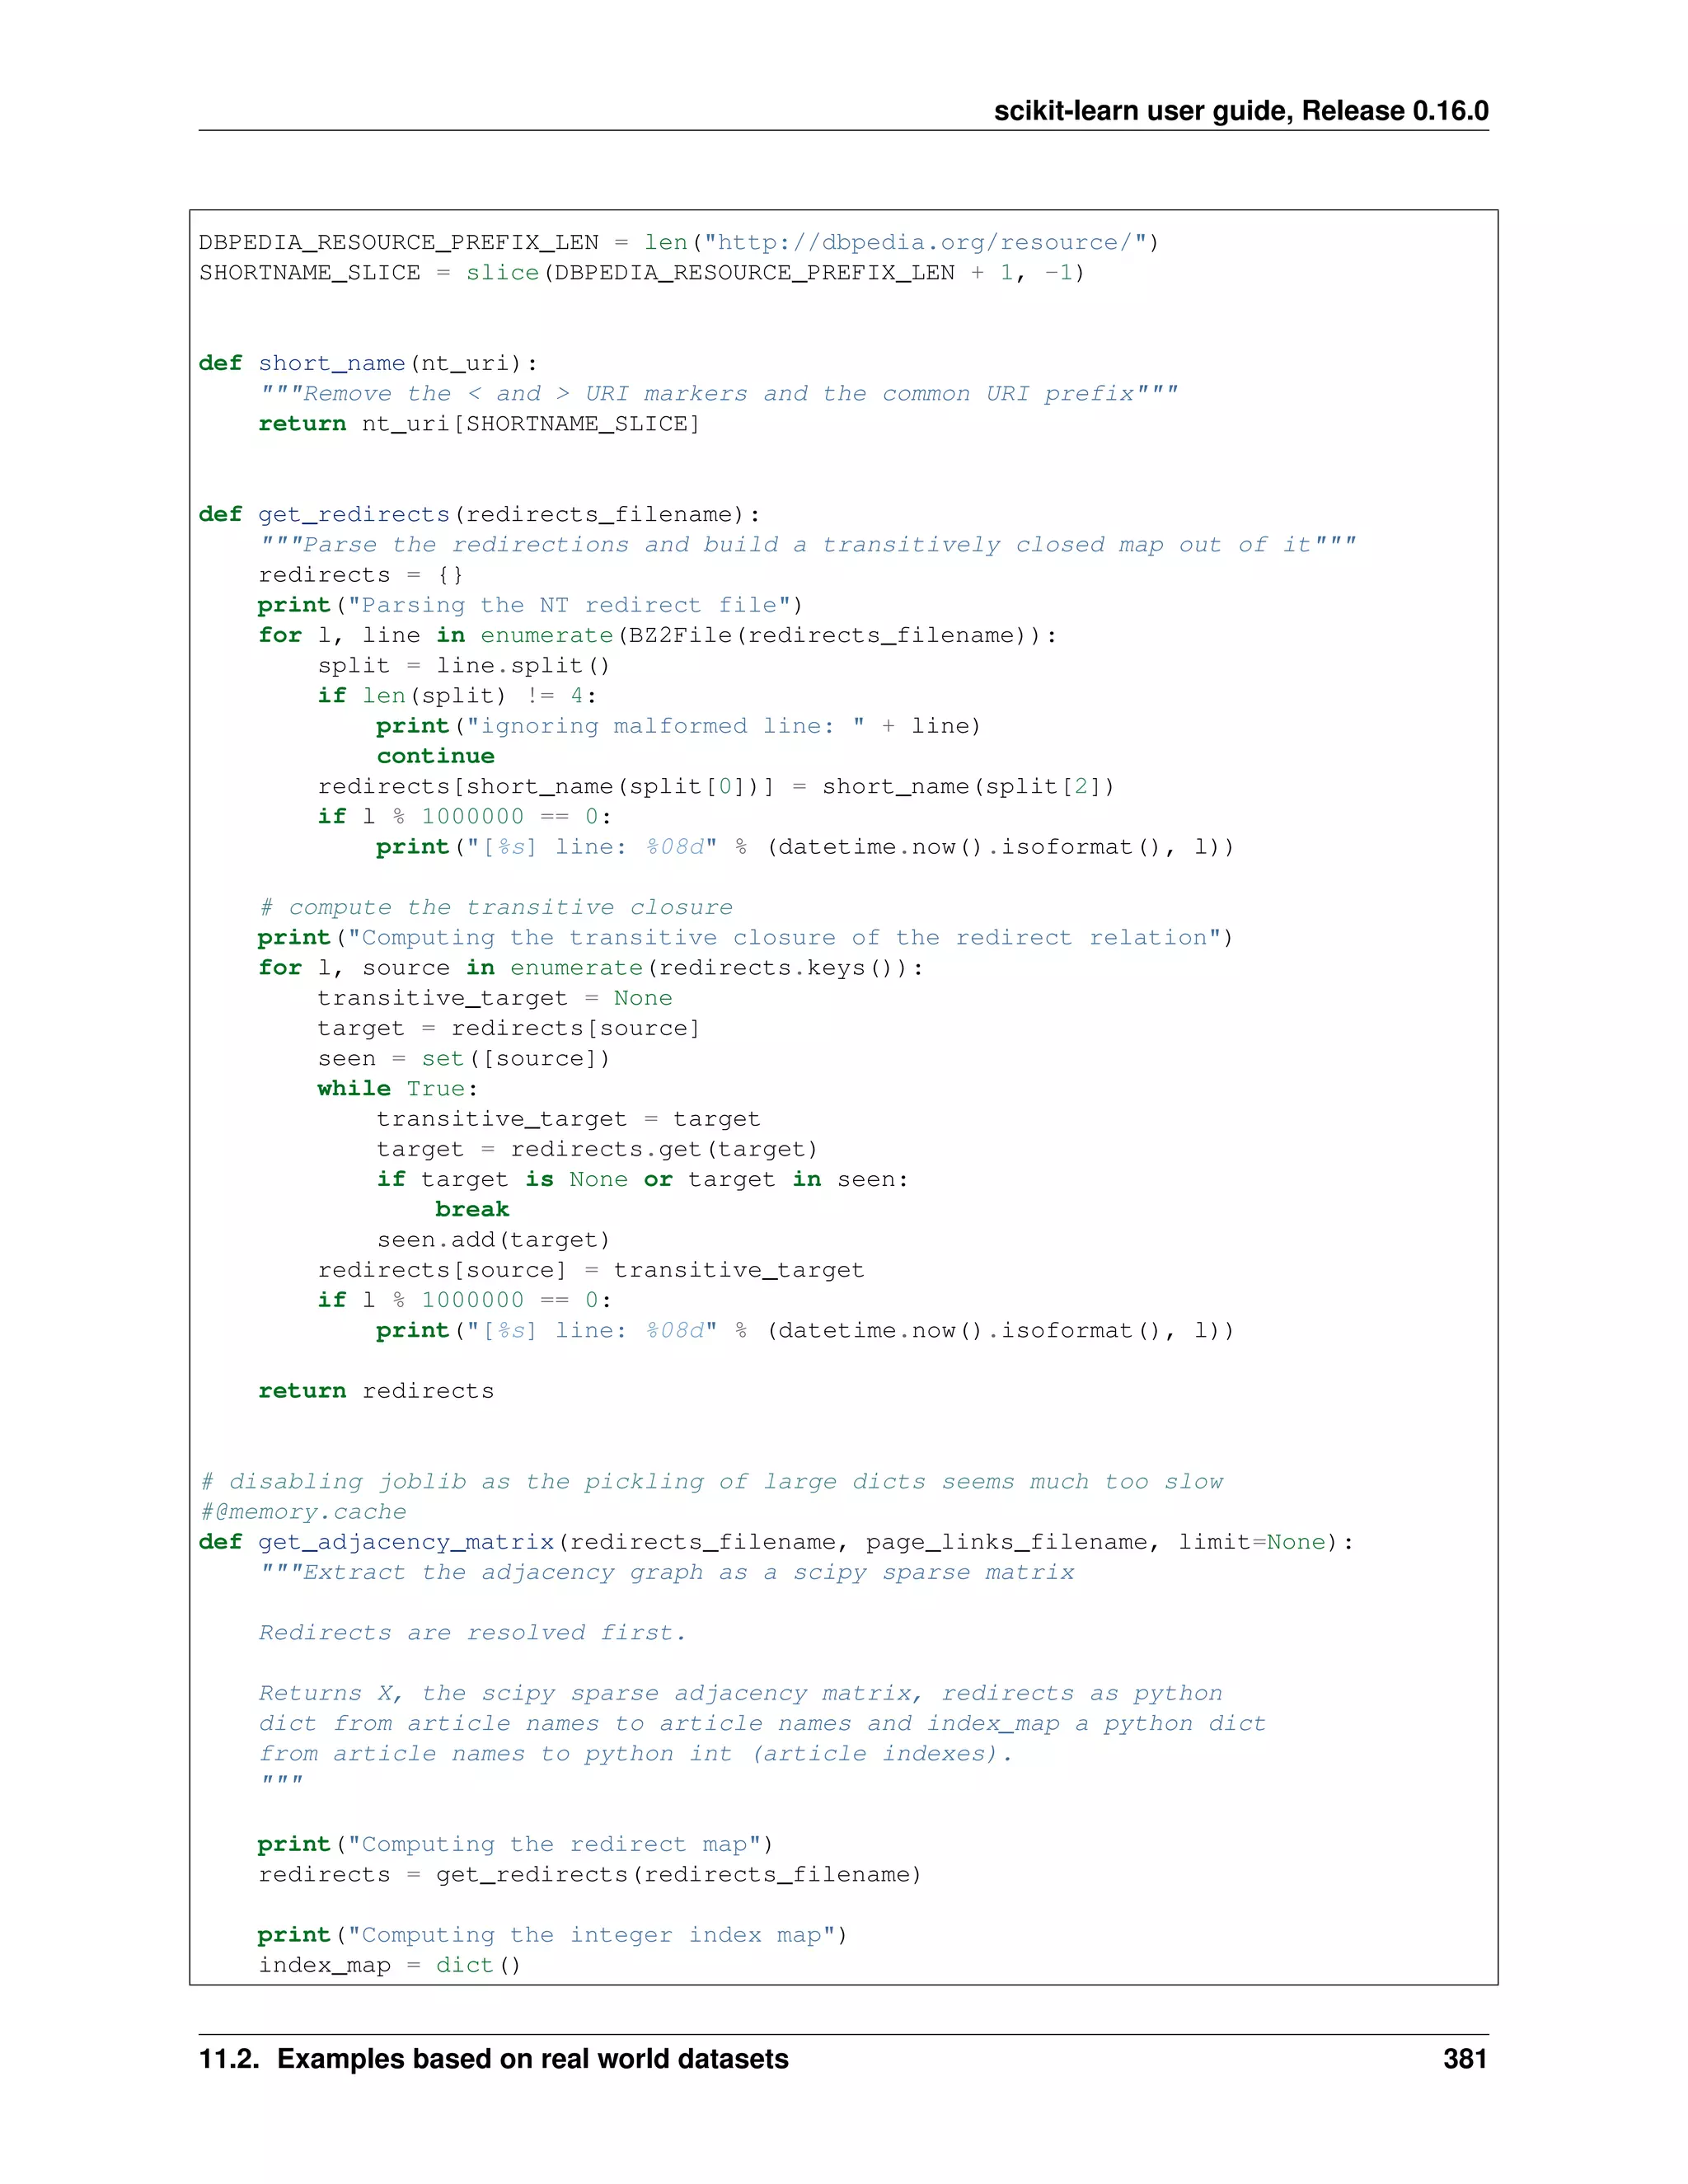
Task: Click 'return nt_uri[SHORTNAME_SLICE]' line
Action: (479, 424)
